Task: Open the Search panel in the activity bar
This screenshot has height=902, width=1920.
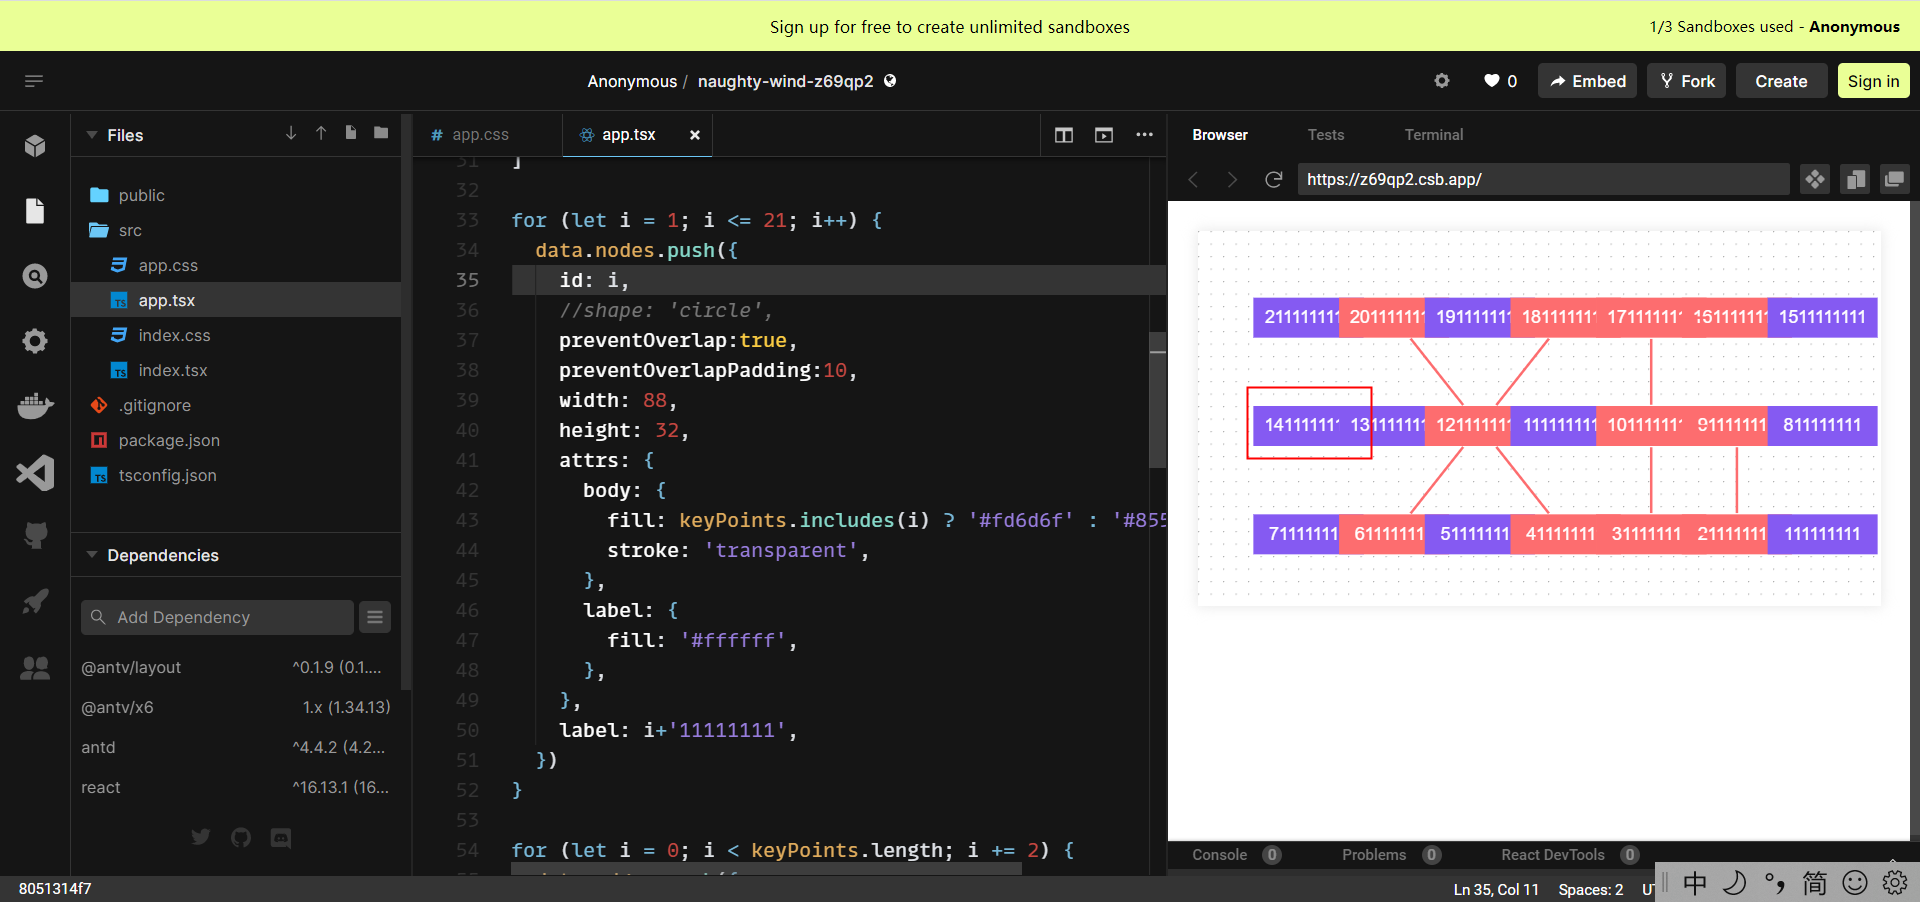Action: (35, 276)
